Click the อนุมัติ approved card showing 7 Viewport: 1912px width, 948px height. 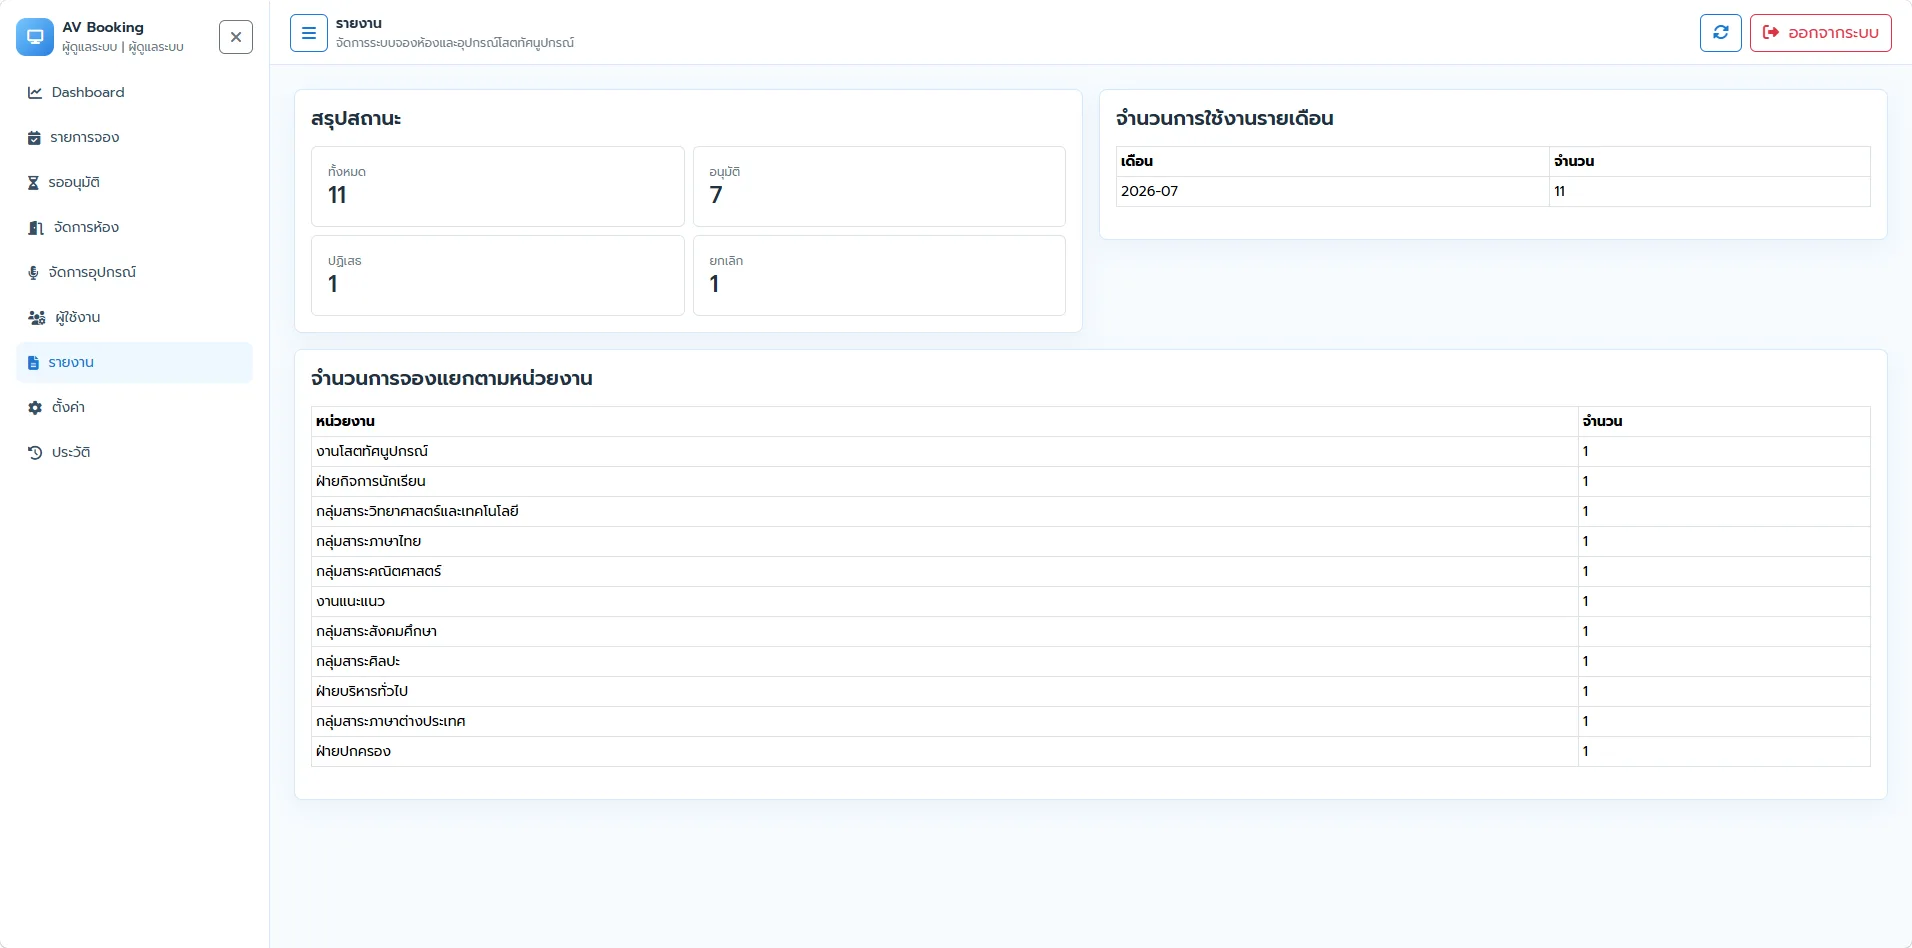[879, 187]
